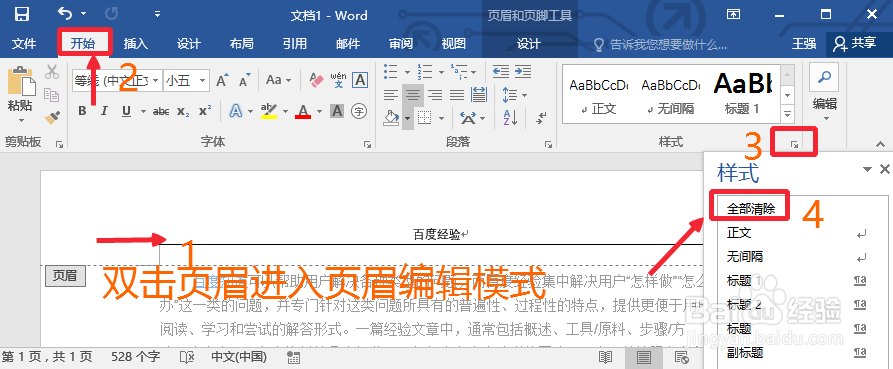Open the Change Case Aa dropdown
The image size is (893, 369).
278,80
